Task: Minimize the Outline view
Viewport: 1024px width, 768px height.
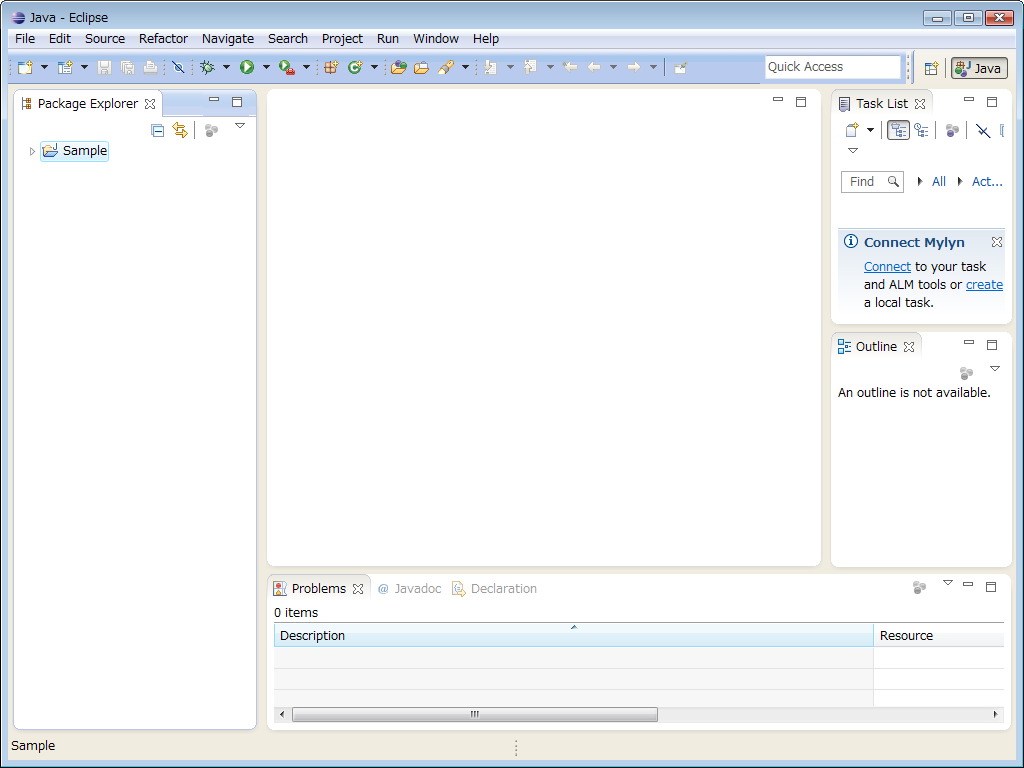Action: (x=969, y=343)
